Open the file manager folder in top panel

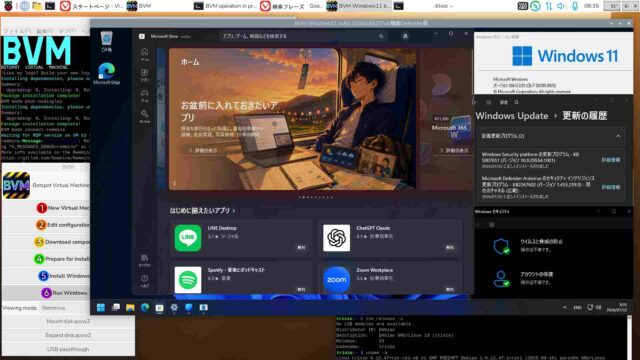pyautogui.click(x=37, y=6)
